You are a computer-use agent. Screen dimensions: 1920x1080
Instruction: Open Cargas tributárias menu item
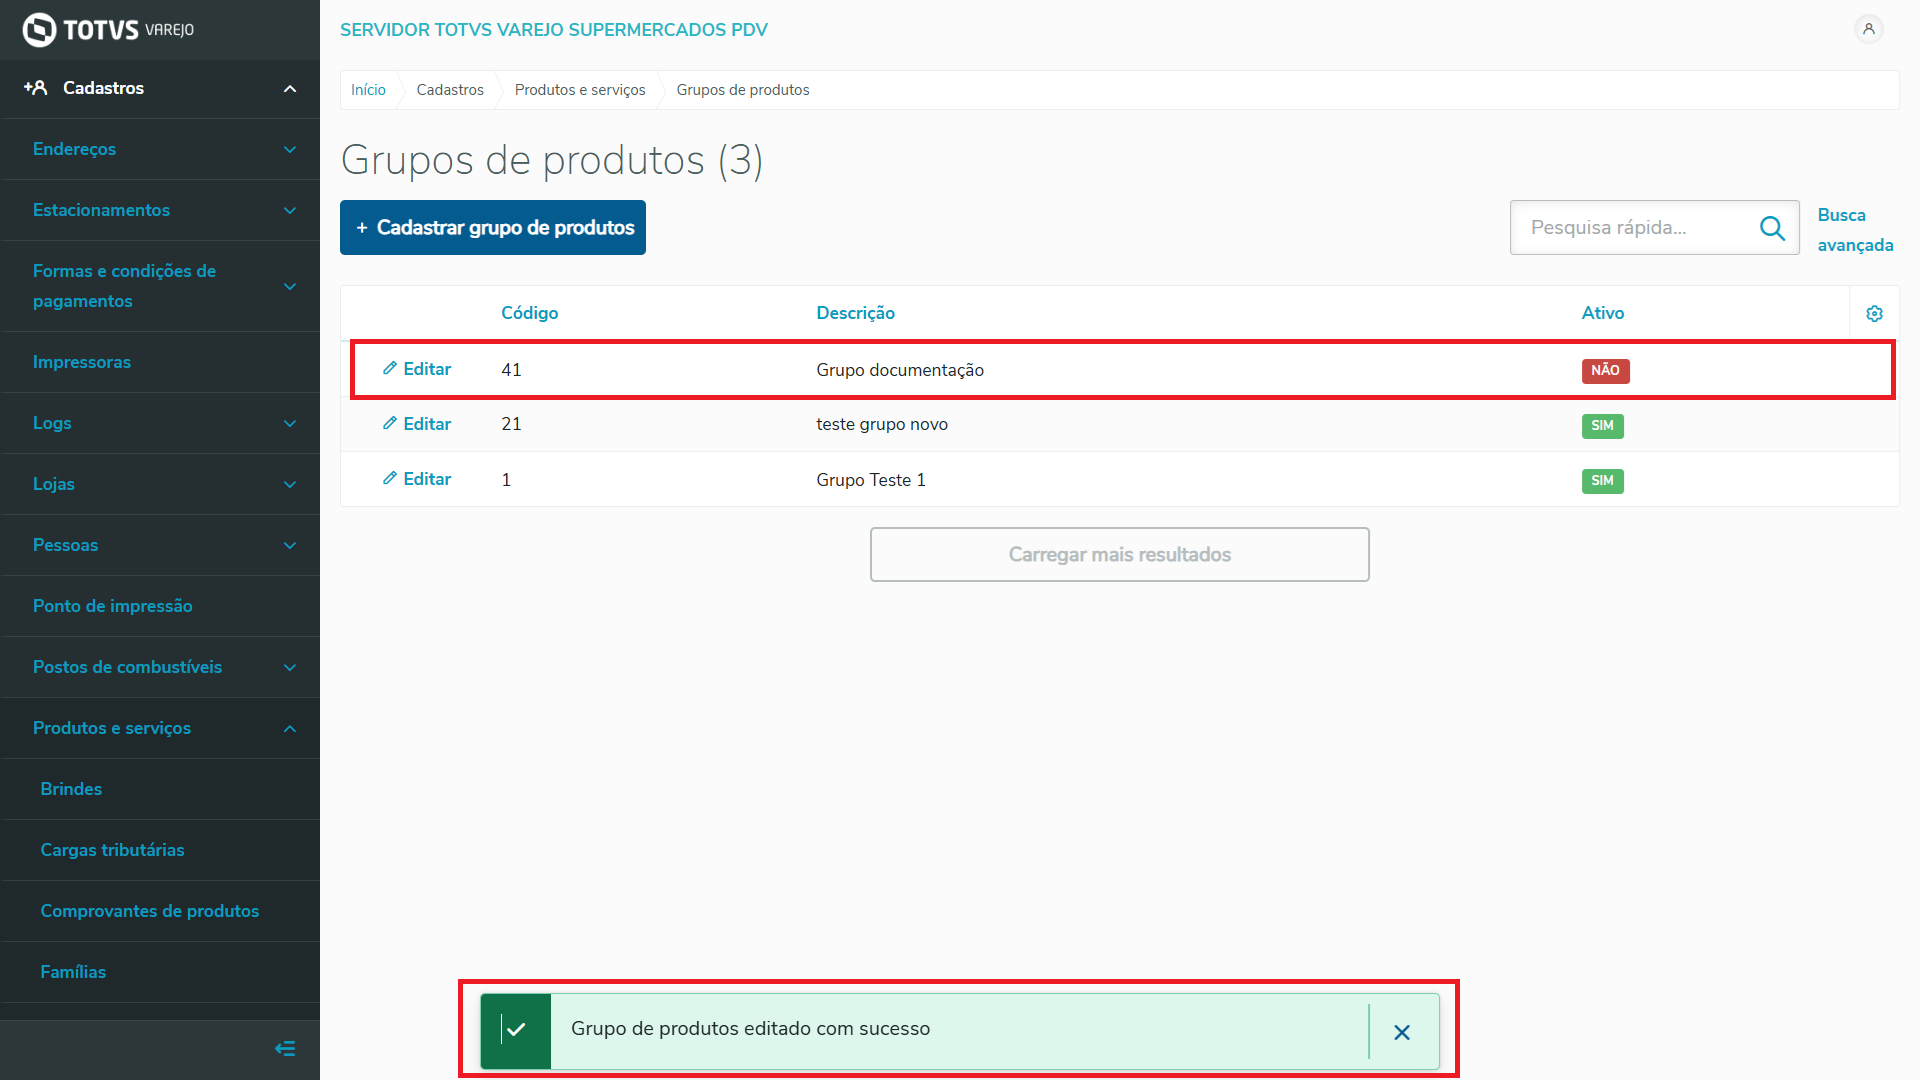(x=112, y=850)
